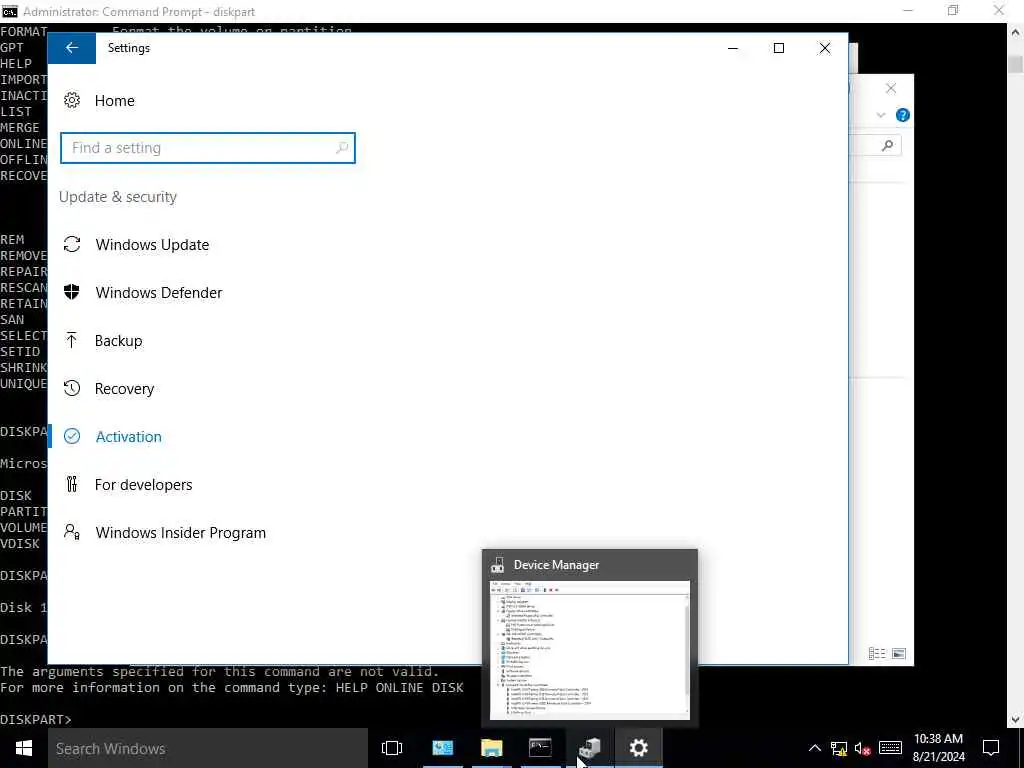Go back using the Settings back arrow
The image size is (1024, 768).
72,48
